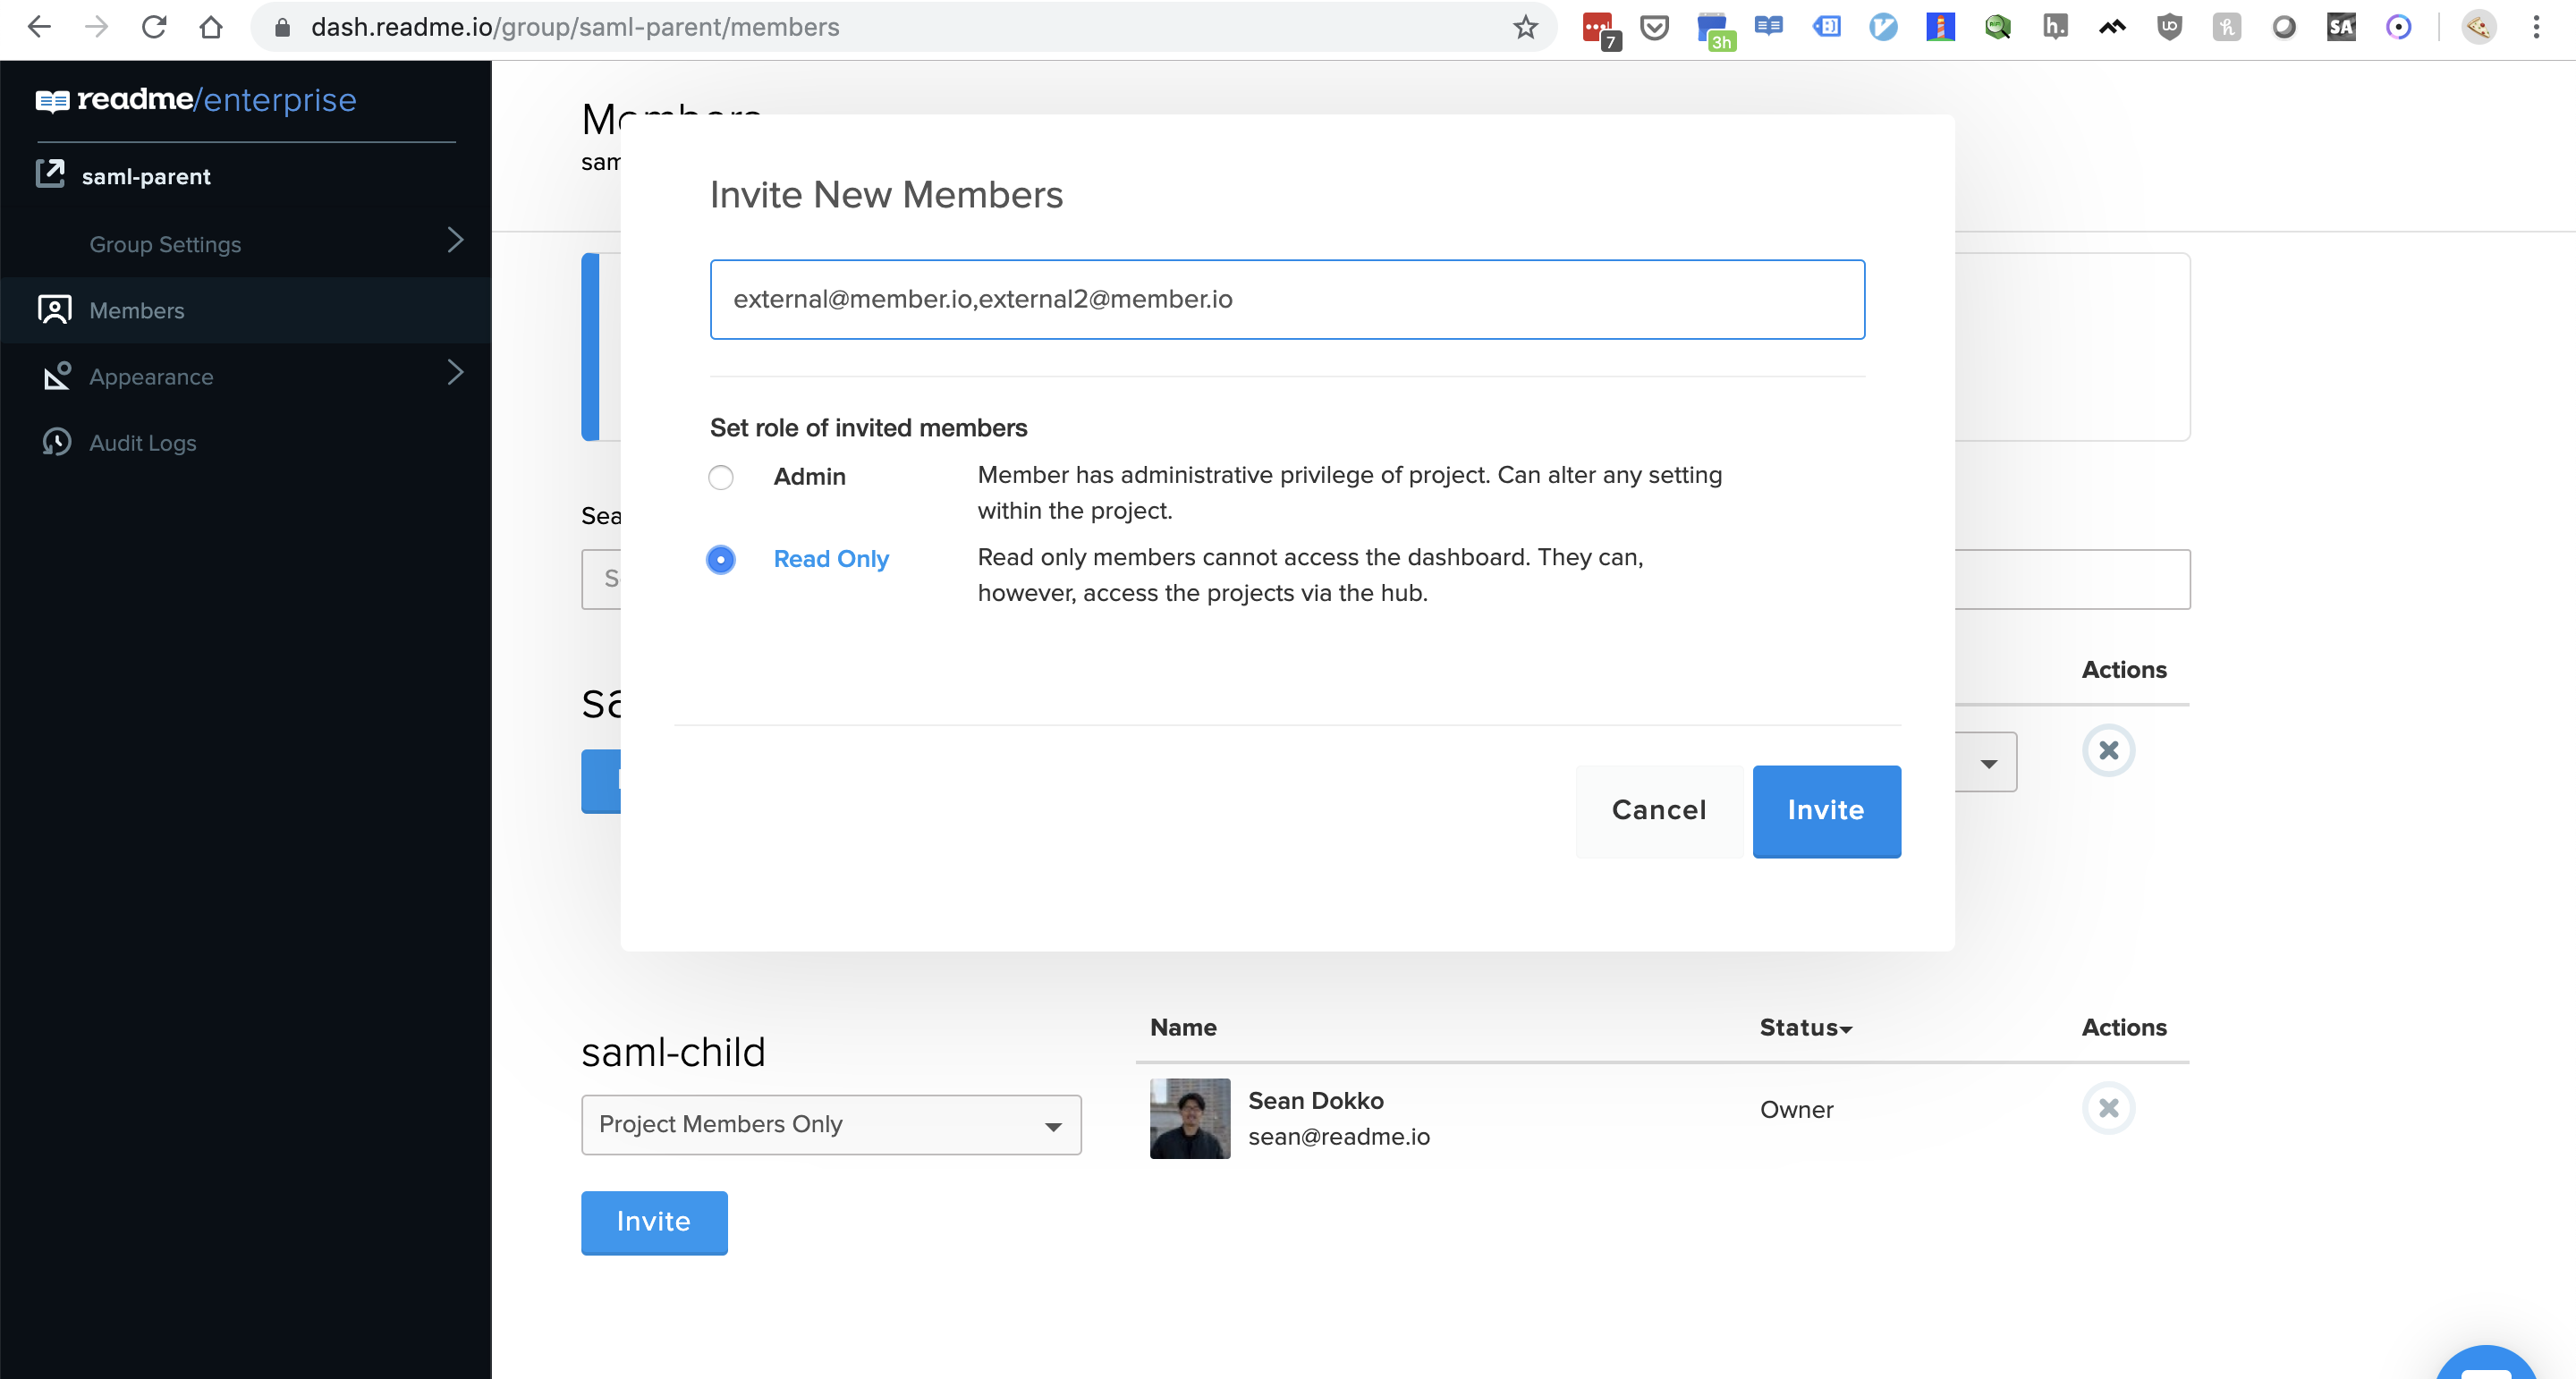Go to Audit Logs menu item
The width and height of the screenshot is (2576, 1379).
coord(143,443)
